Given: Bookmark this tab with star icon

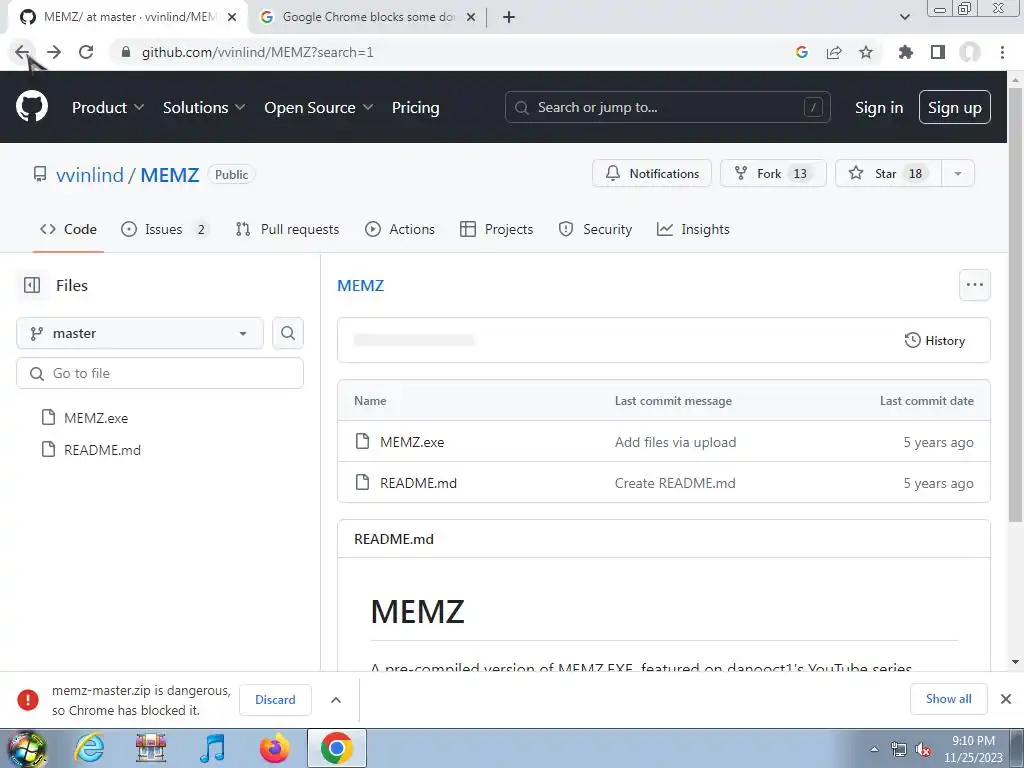Looking at the screenshot, I should pyautogui.click(x=866, y=52).
